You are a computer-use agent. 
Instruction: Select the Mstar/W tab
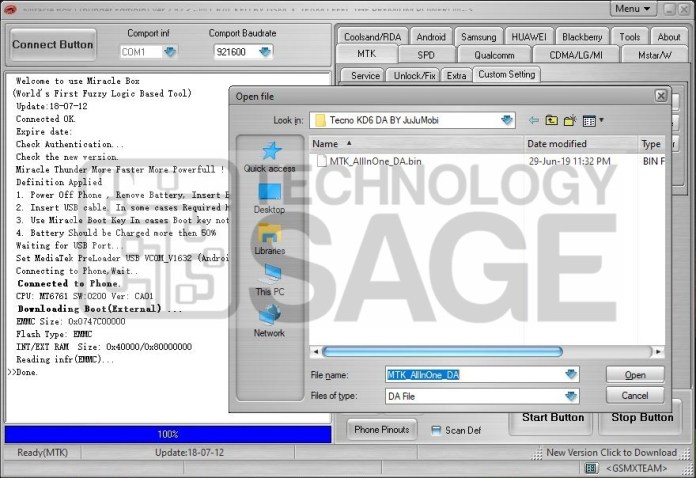coord(655,55)
